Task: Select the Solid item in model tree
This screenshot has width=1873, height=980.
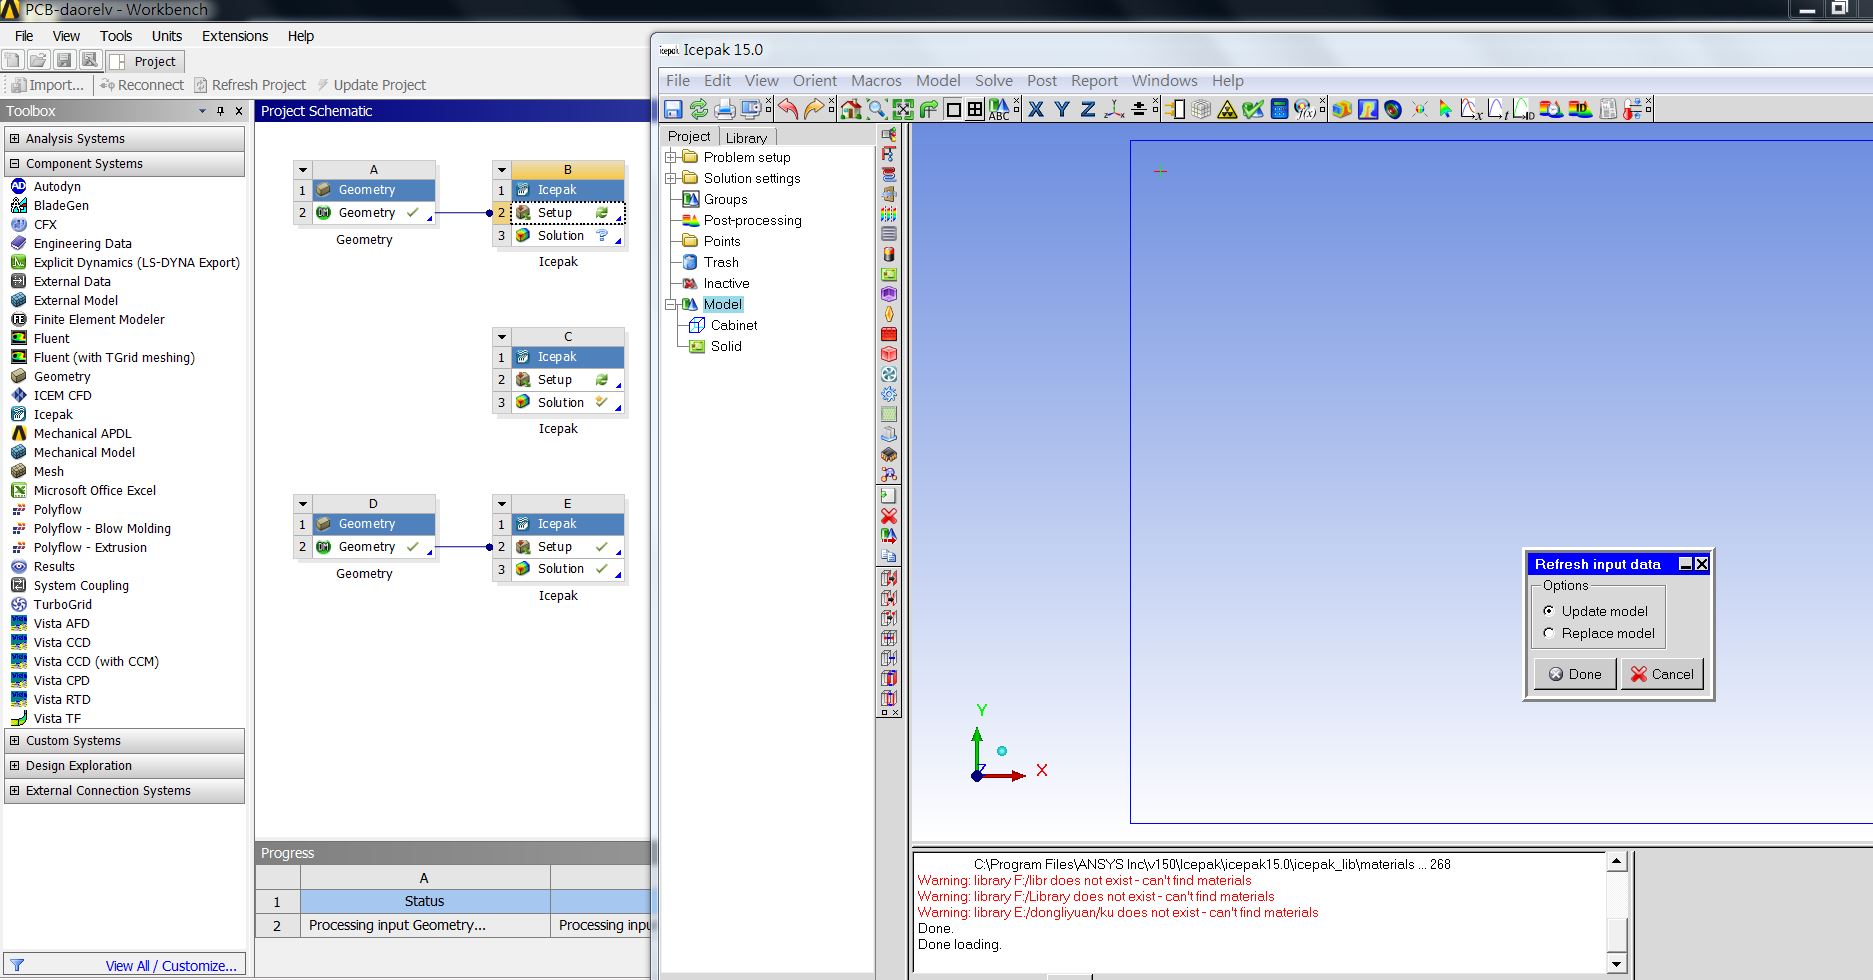Action: 726,346
